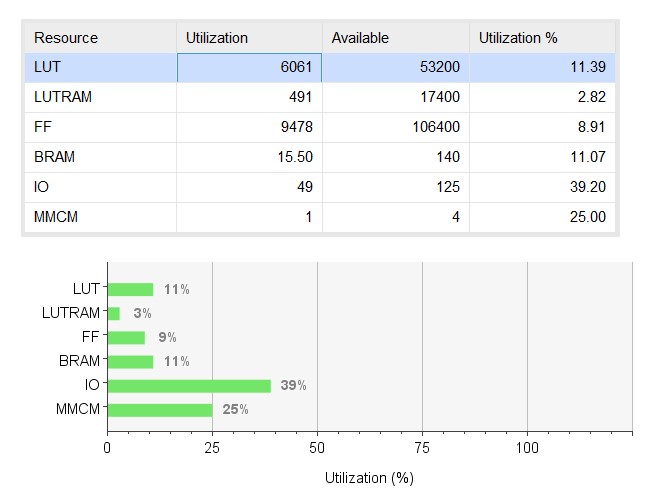Select the LUT row name cell
The height and width of the screenshot is (498, 664).
point(100,67)
